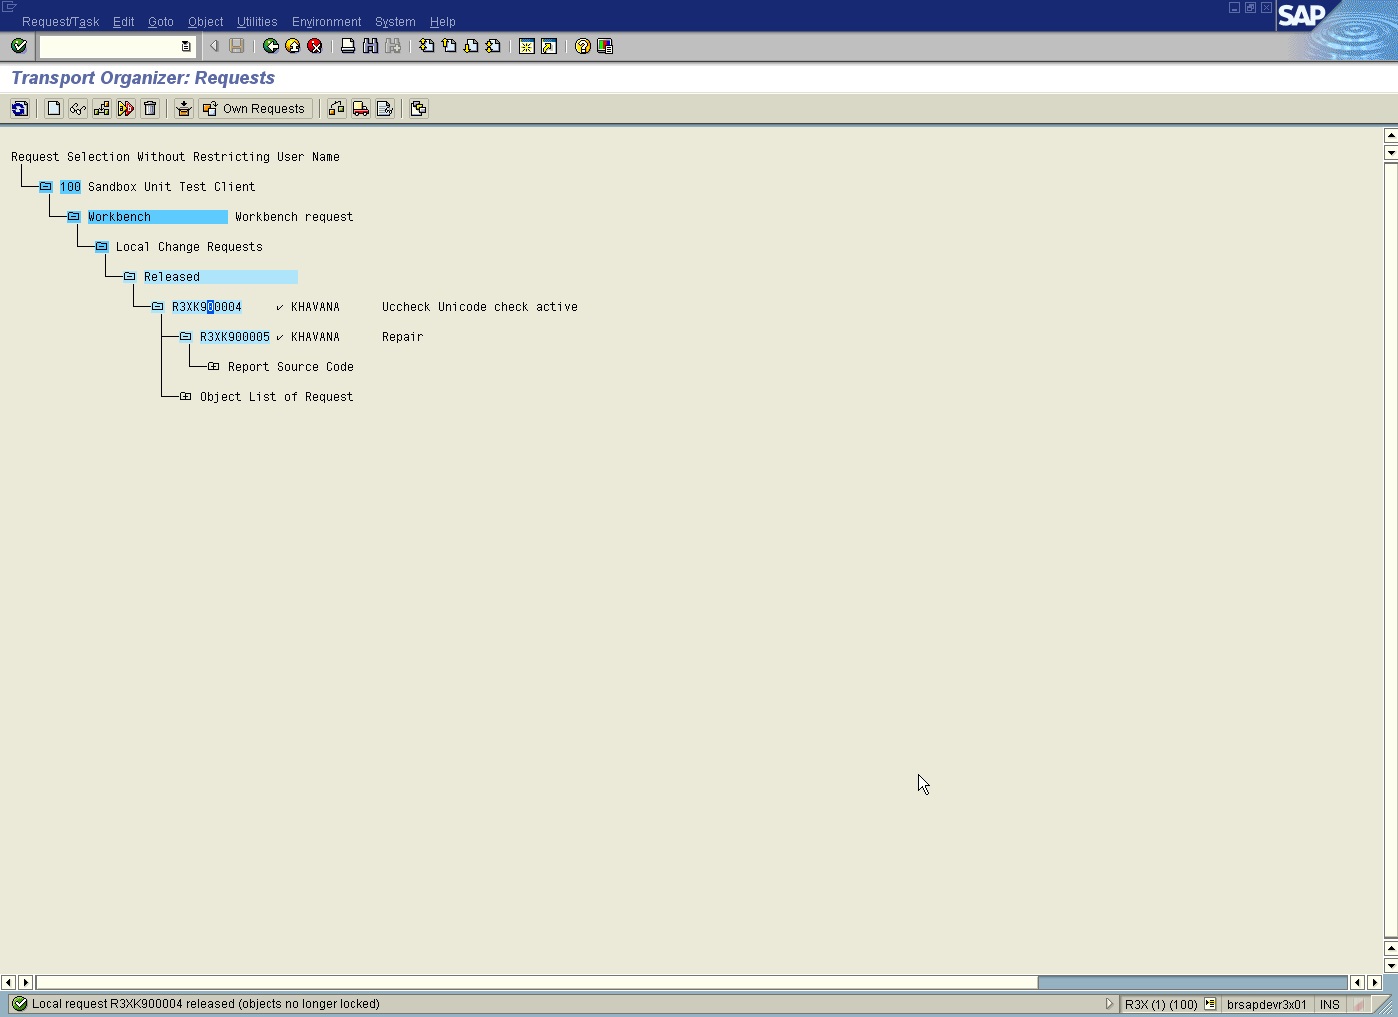
Task: Click the green Enter checkmark icon
Action: pos(18,46)
